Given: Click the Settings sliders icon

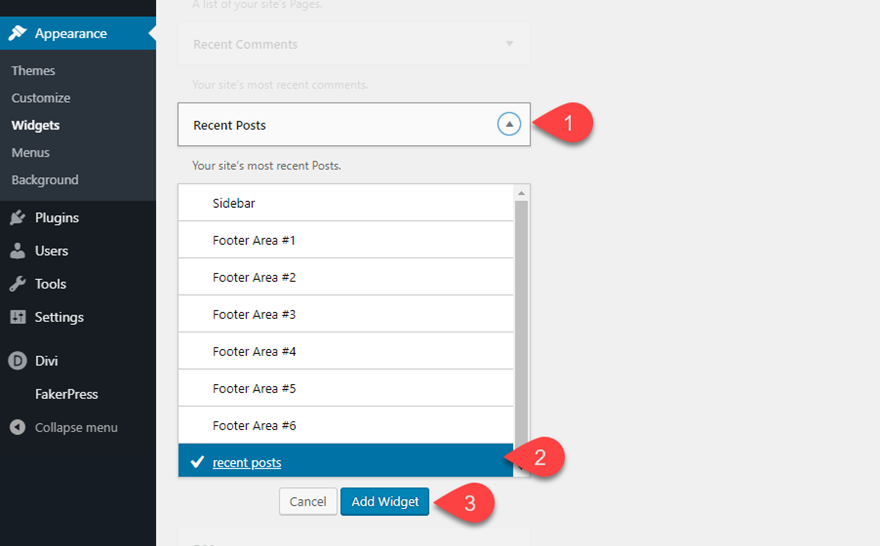Looking at the screenshot, I should (x=17, y=317).
